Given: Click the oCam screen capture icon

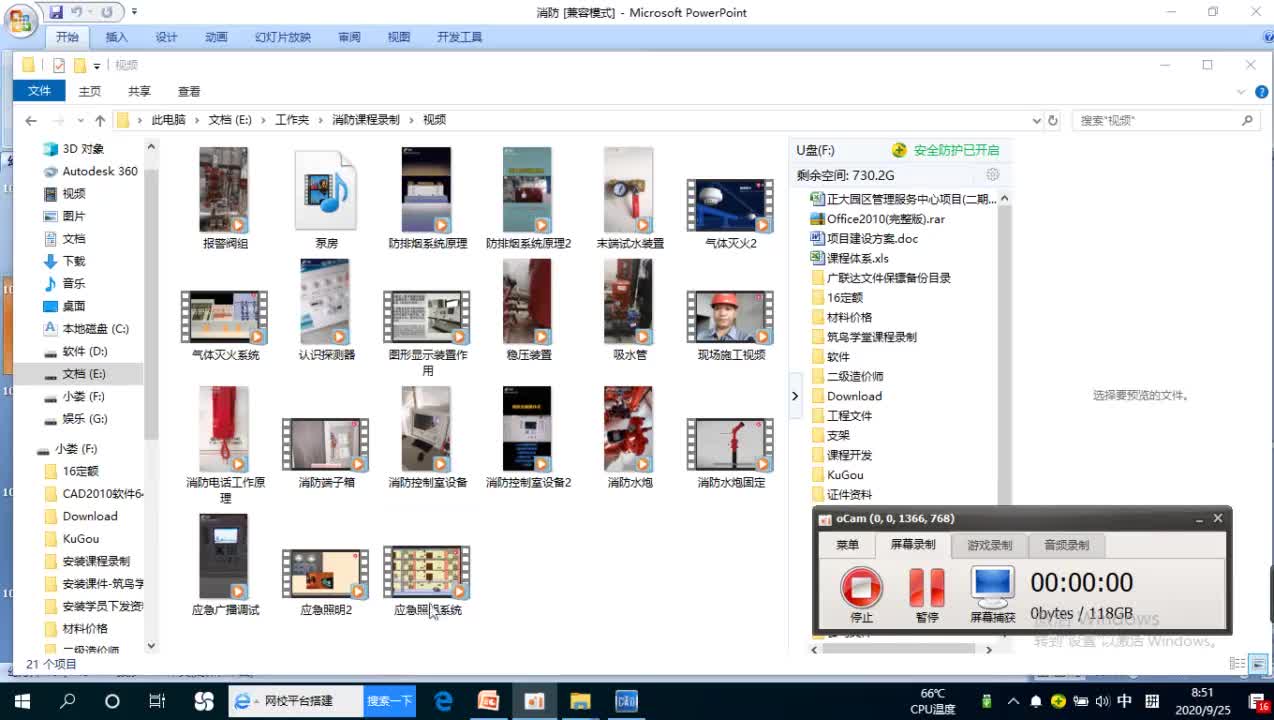Looking at the screenshot, I should click(992, 588).
